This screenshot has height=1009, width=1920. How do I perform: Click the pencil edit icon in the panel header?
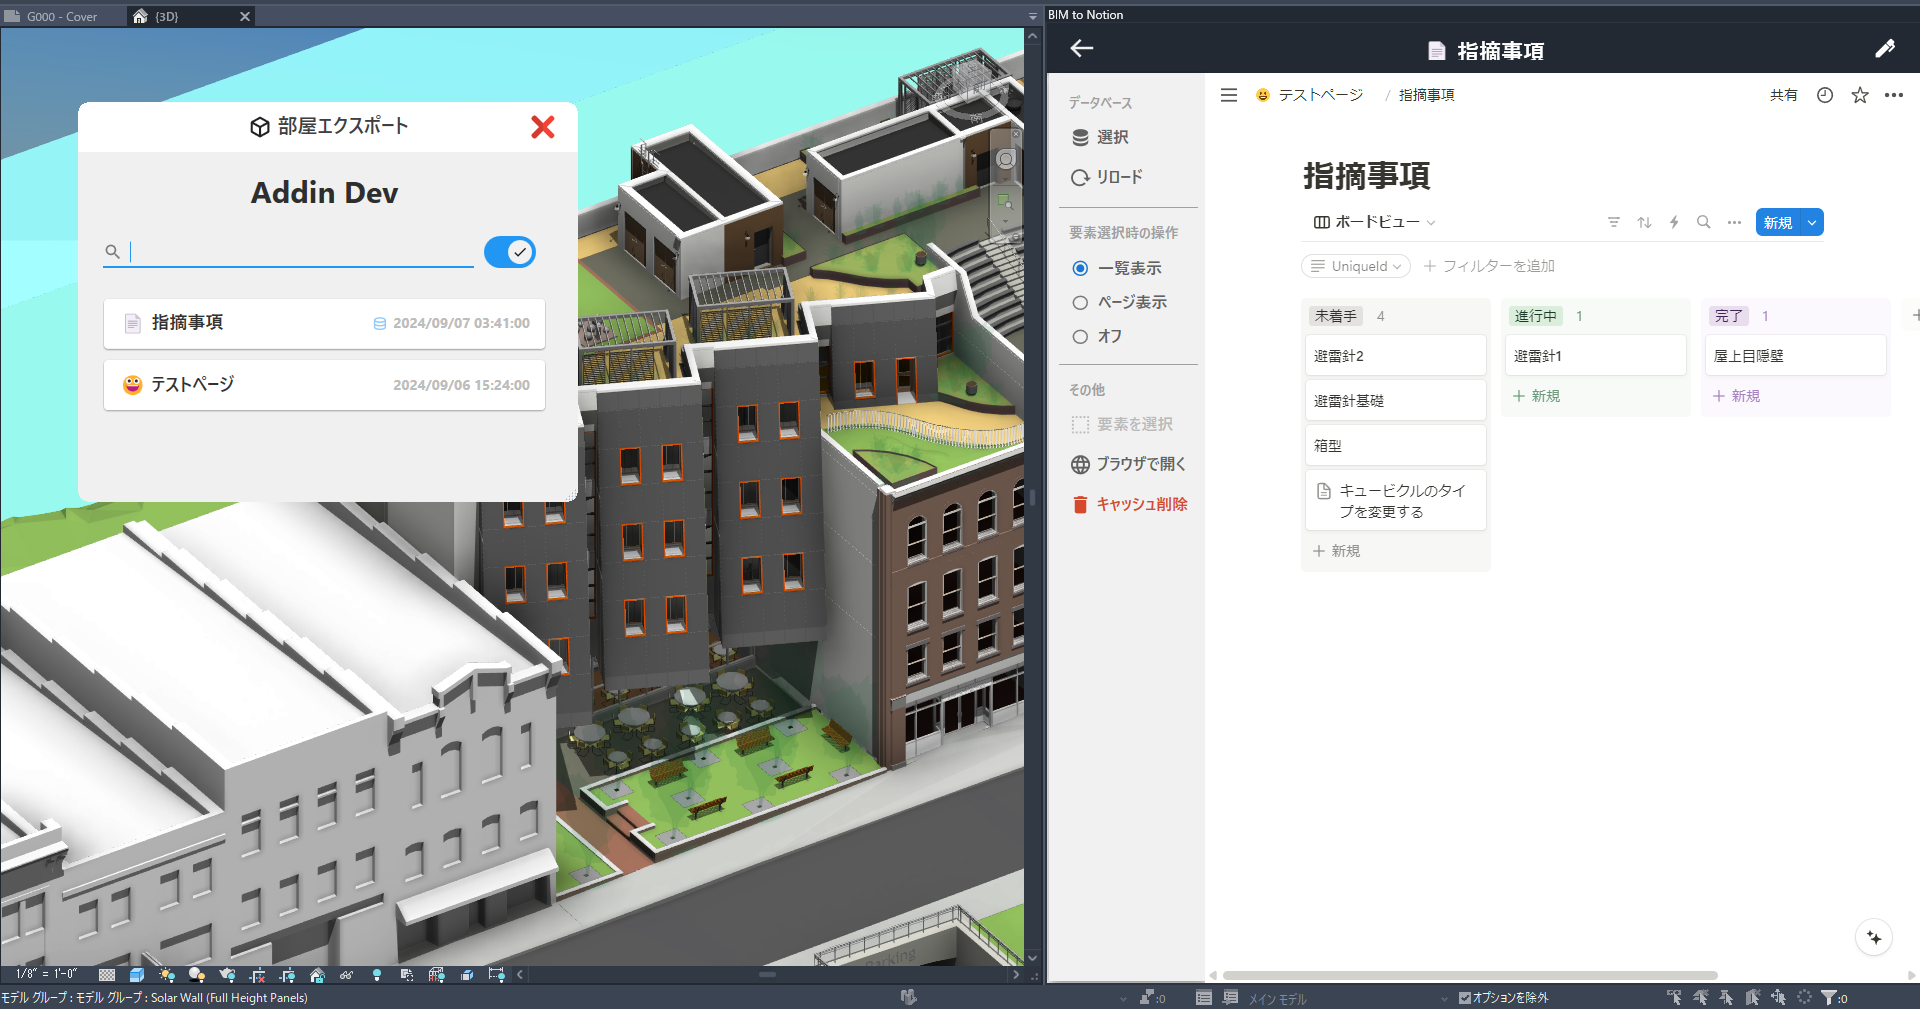[1885, 49]
